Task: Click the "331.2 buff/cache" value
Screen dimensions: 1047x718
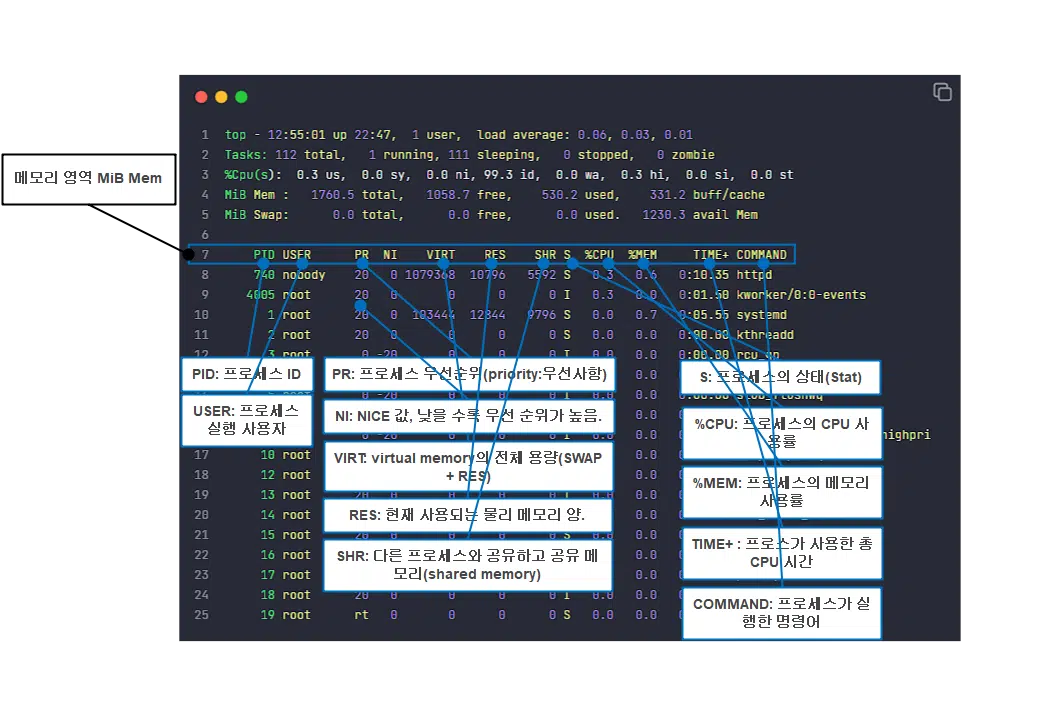Action: (x=708, y=195)
